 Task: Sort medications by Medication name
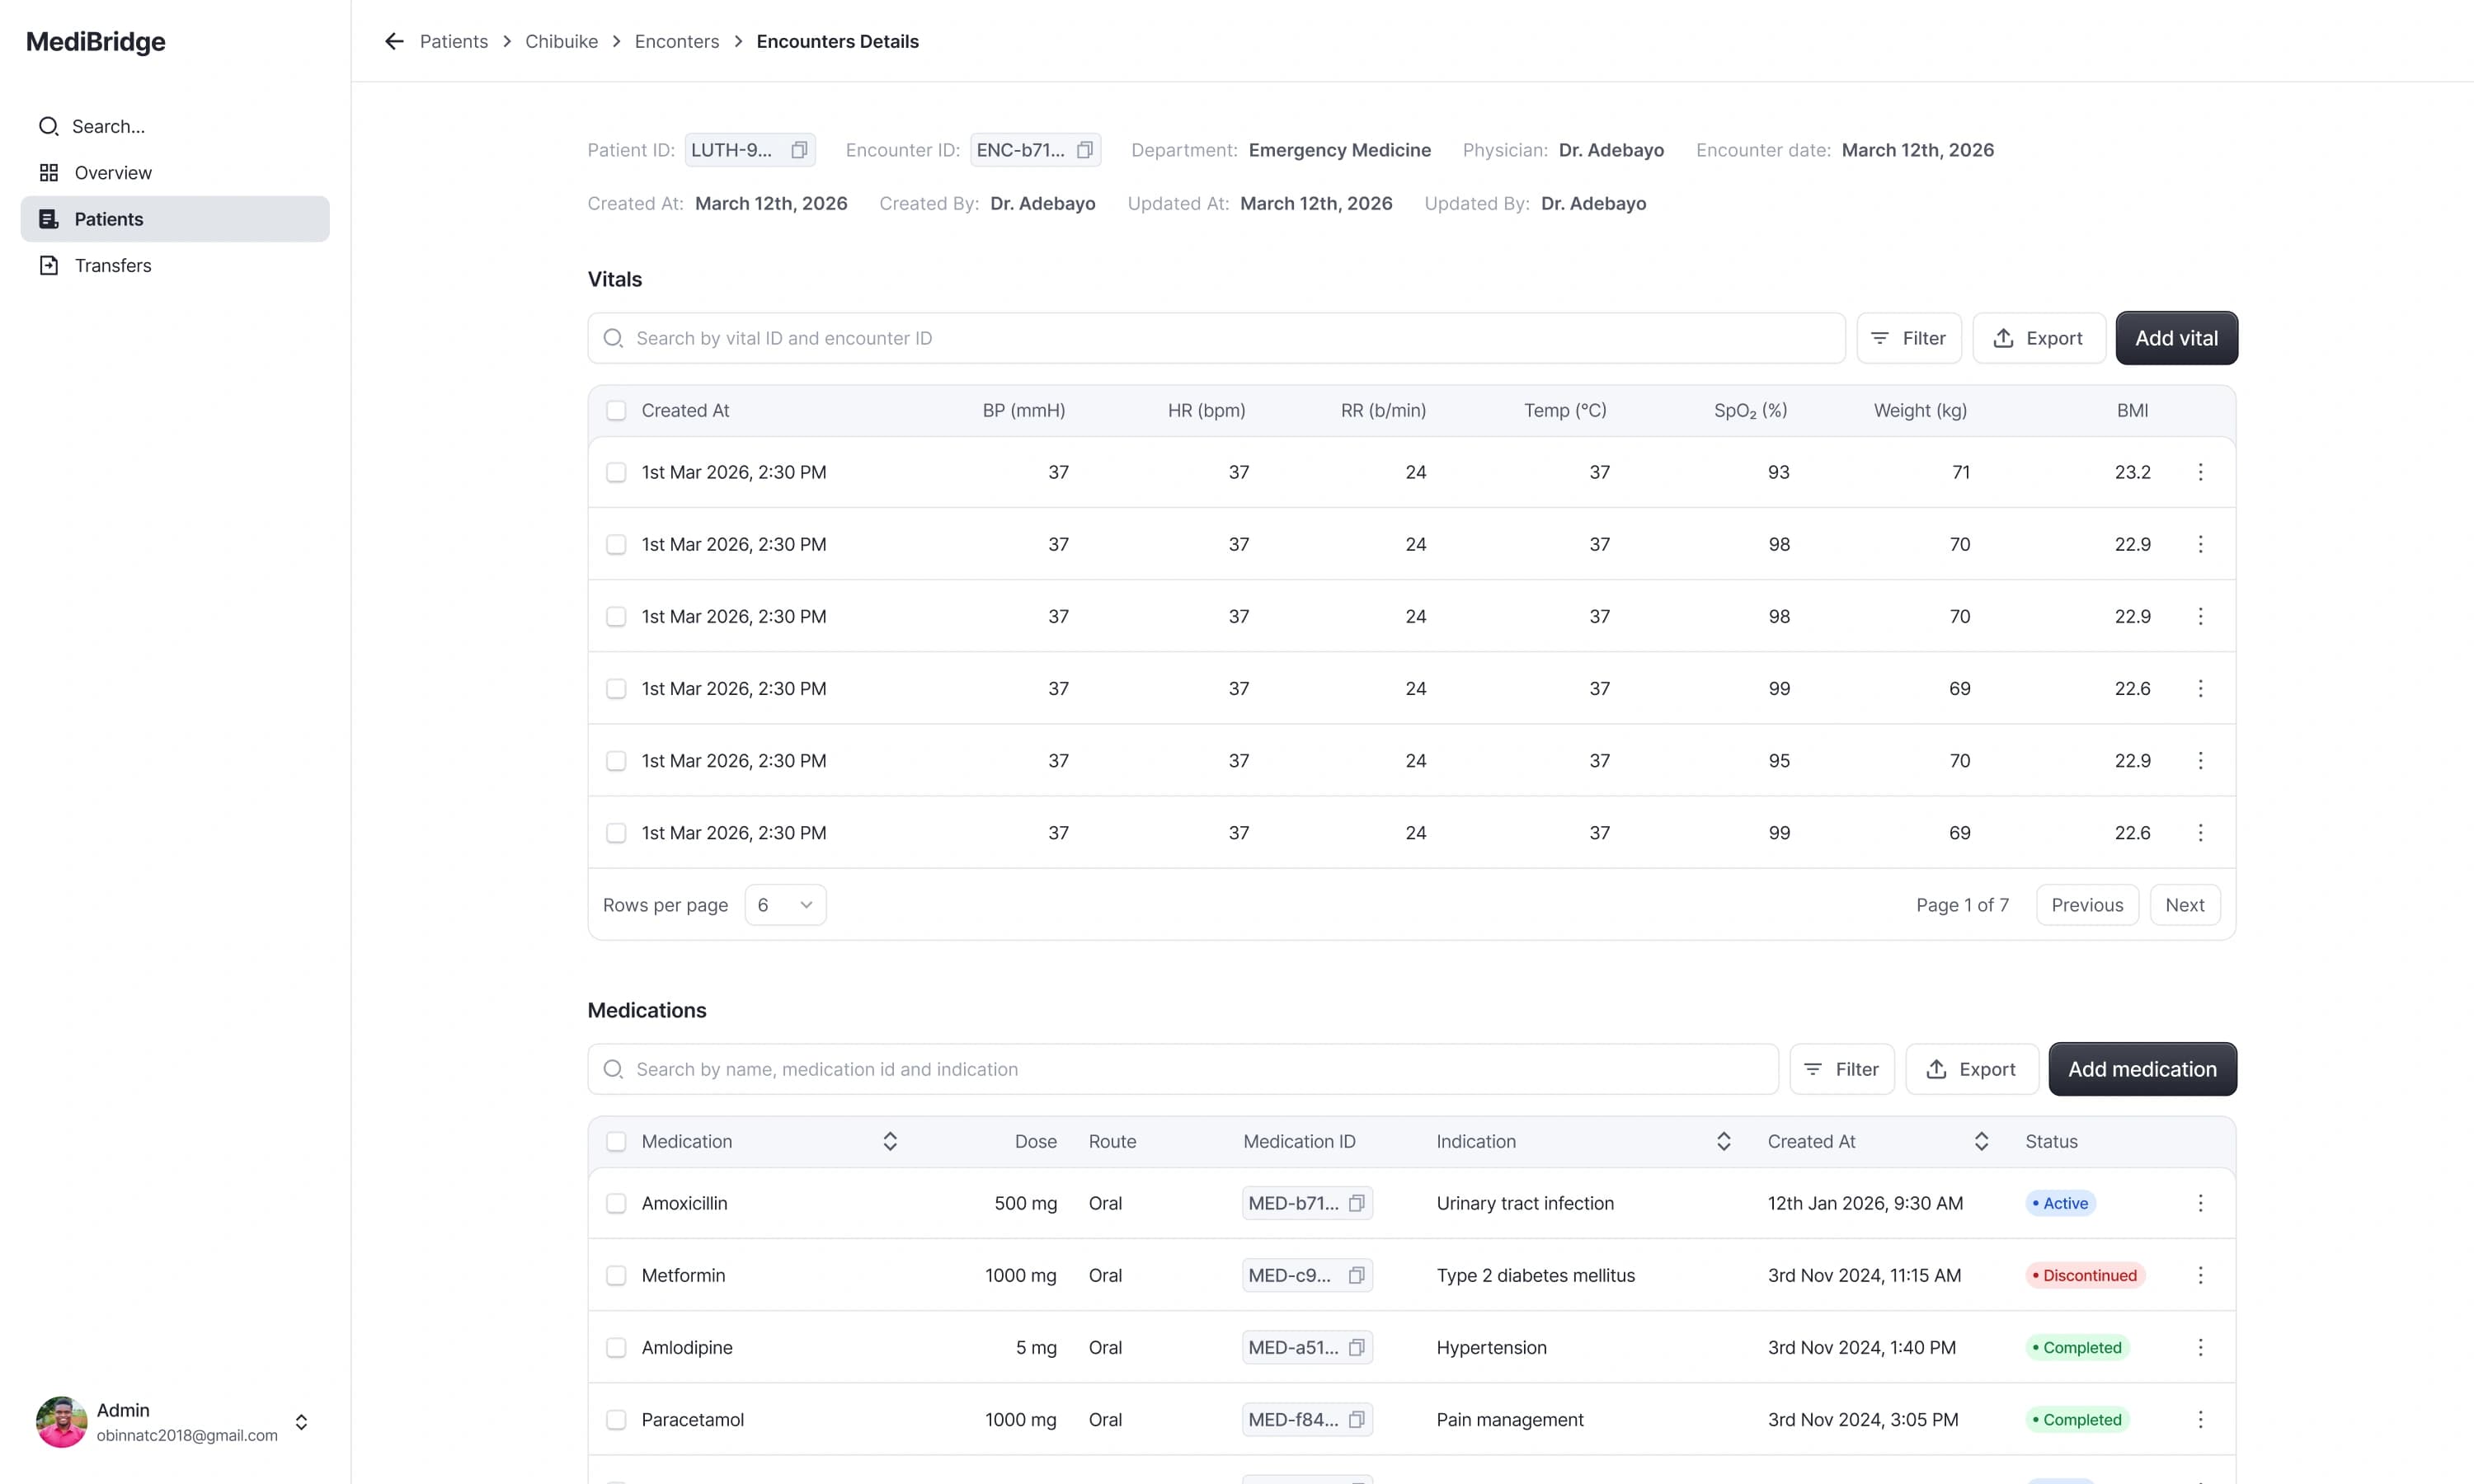pyautogui.click(x=890, y=1141)
